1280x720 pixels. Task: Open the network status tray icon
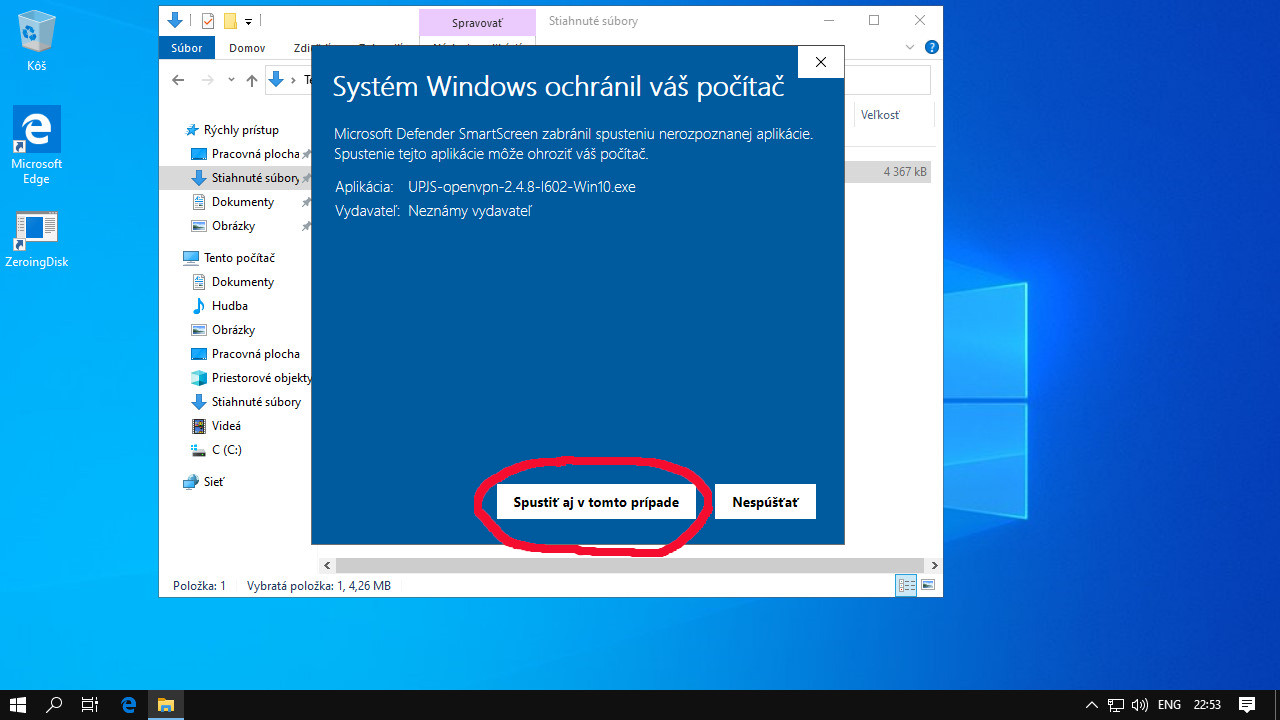pyautogui.click(x=1115, y=705)
